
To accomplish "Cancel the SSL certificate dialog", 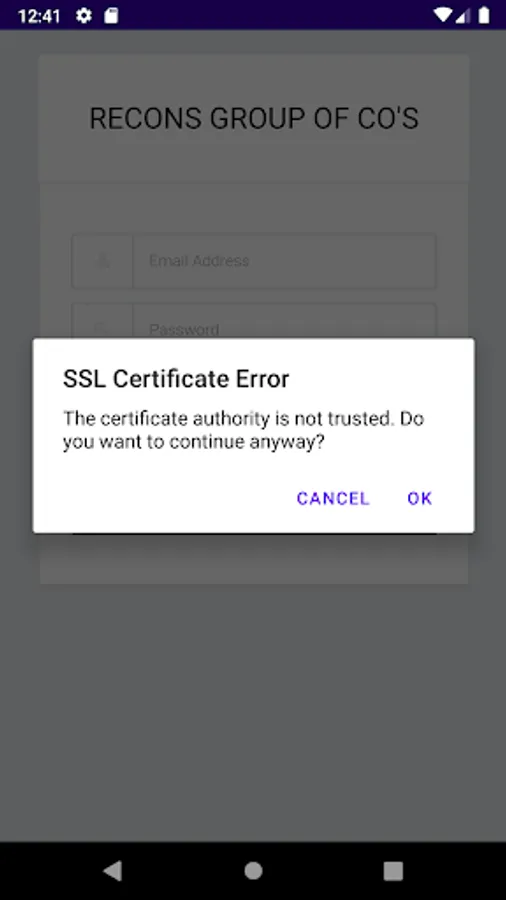I will [333, 498].
